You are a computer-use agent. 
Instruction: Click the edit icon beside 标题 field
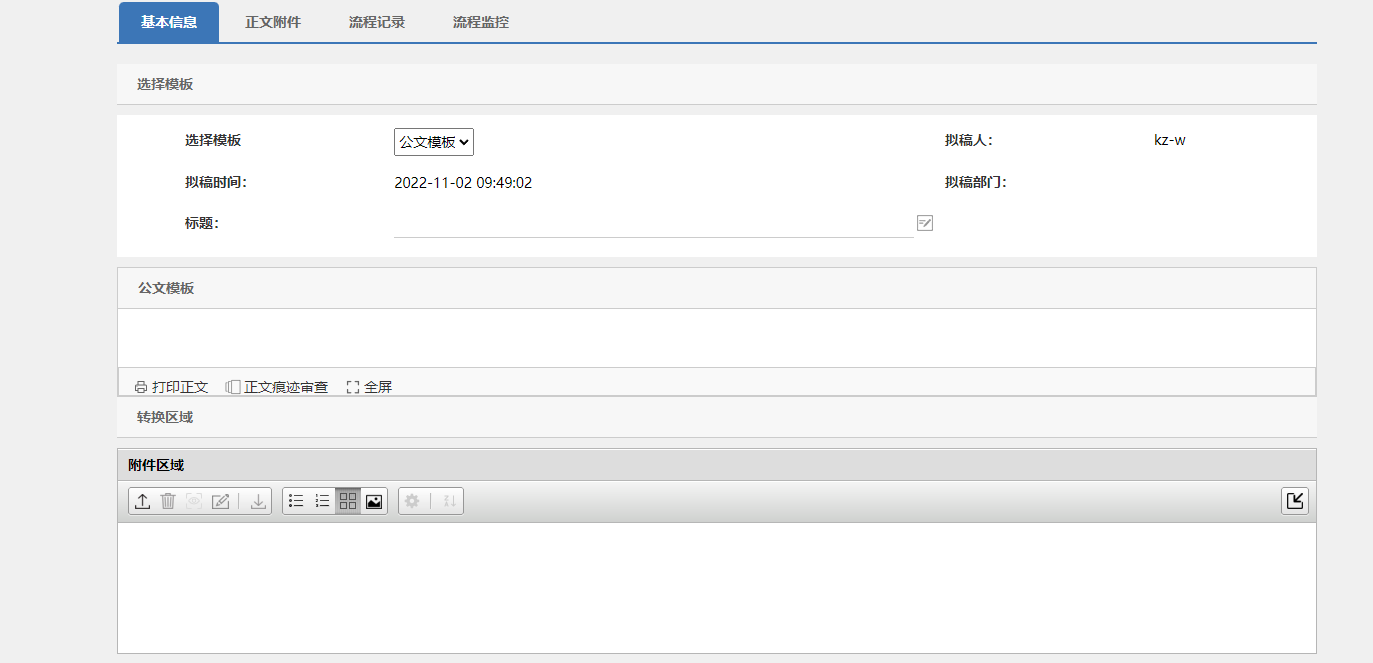point(924,222)
